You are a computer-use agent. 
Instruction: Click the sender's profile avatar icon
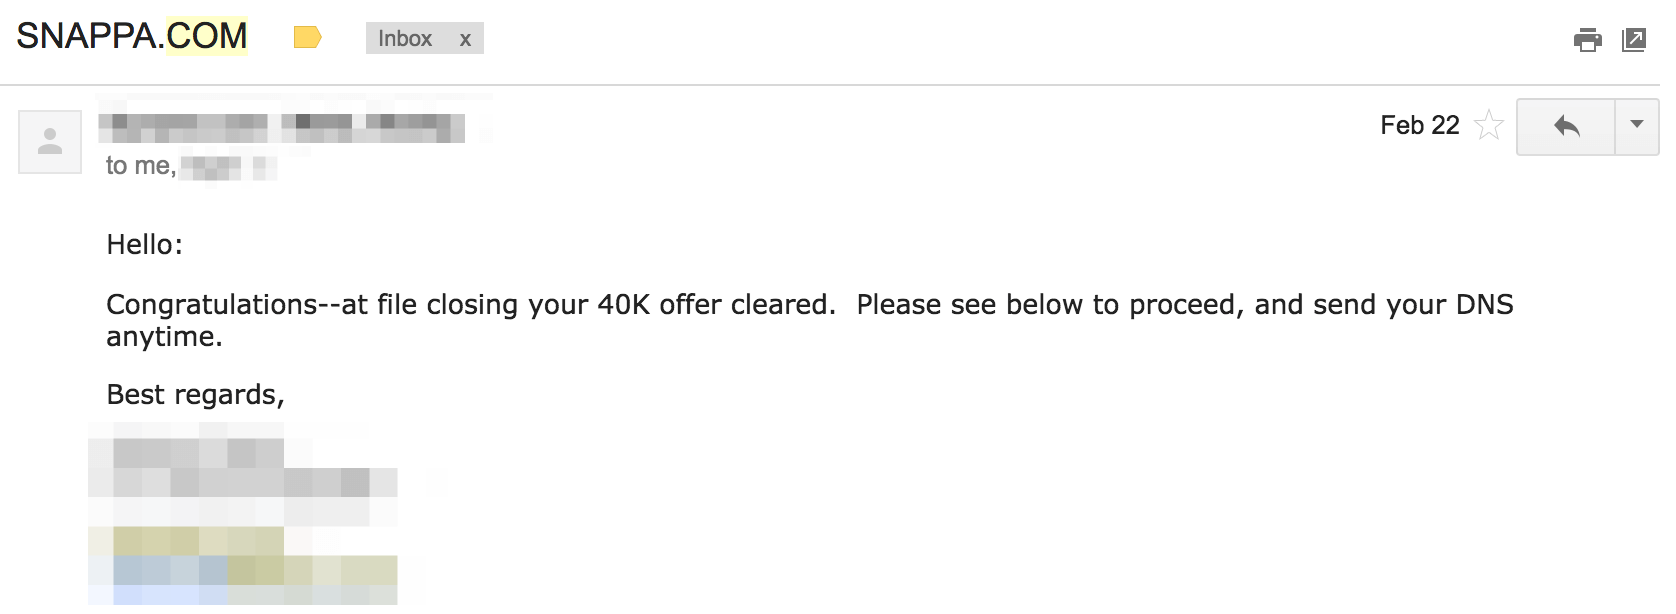[x=49, y=141]
